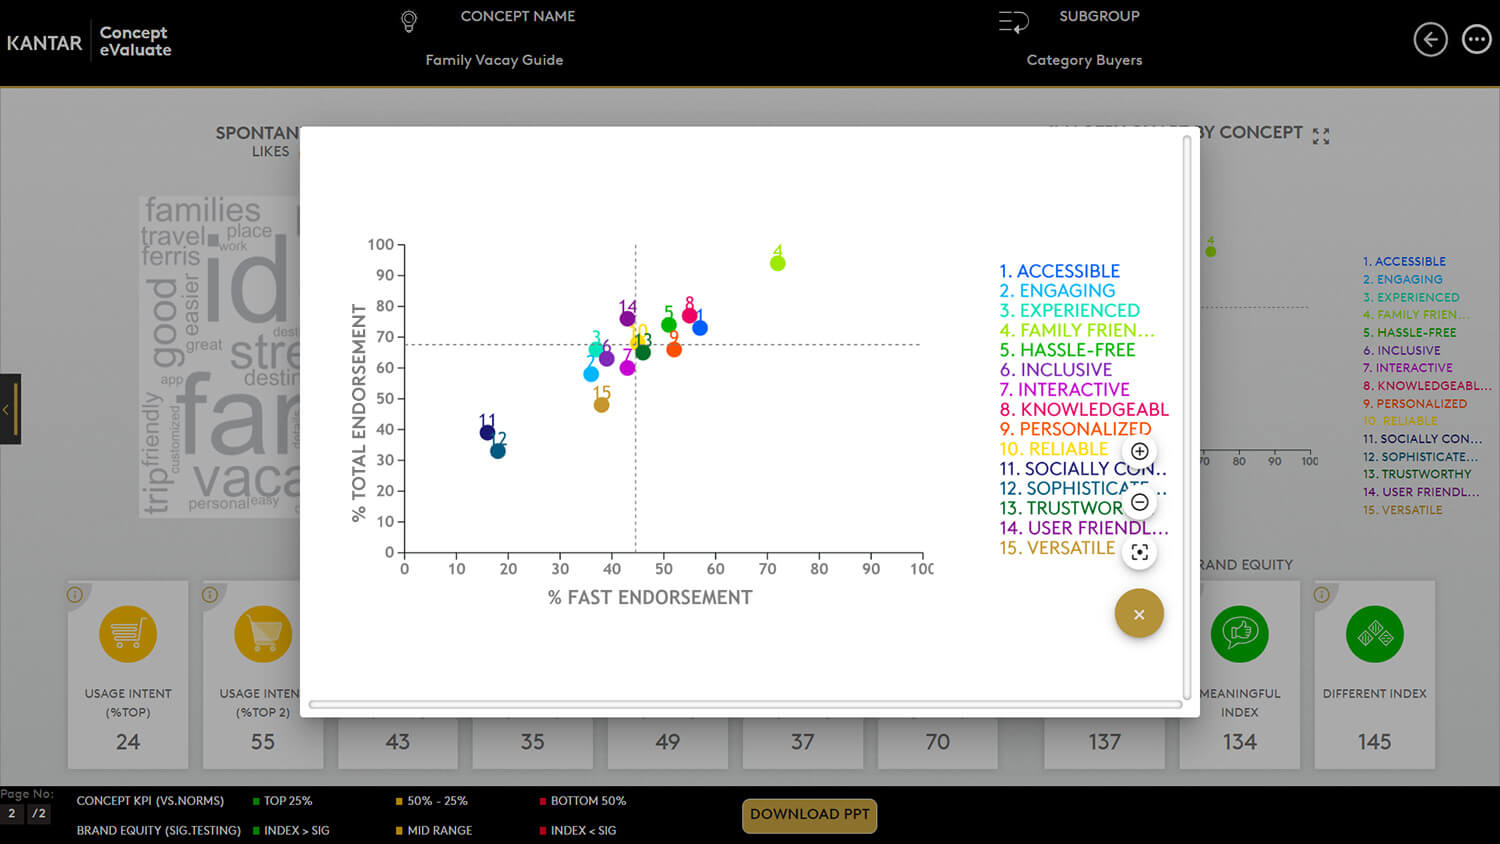The height and width of the screenshot is (844, 1500).
Task: Select the VERSATILE legend entry
Action: pos(1057,548)
